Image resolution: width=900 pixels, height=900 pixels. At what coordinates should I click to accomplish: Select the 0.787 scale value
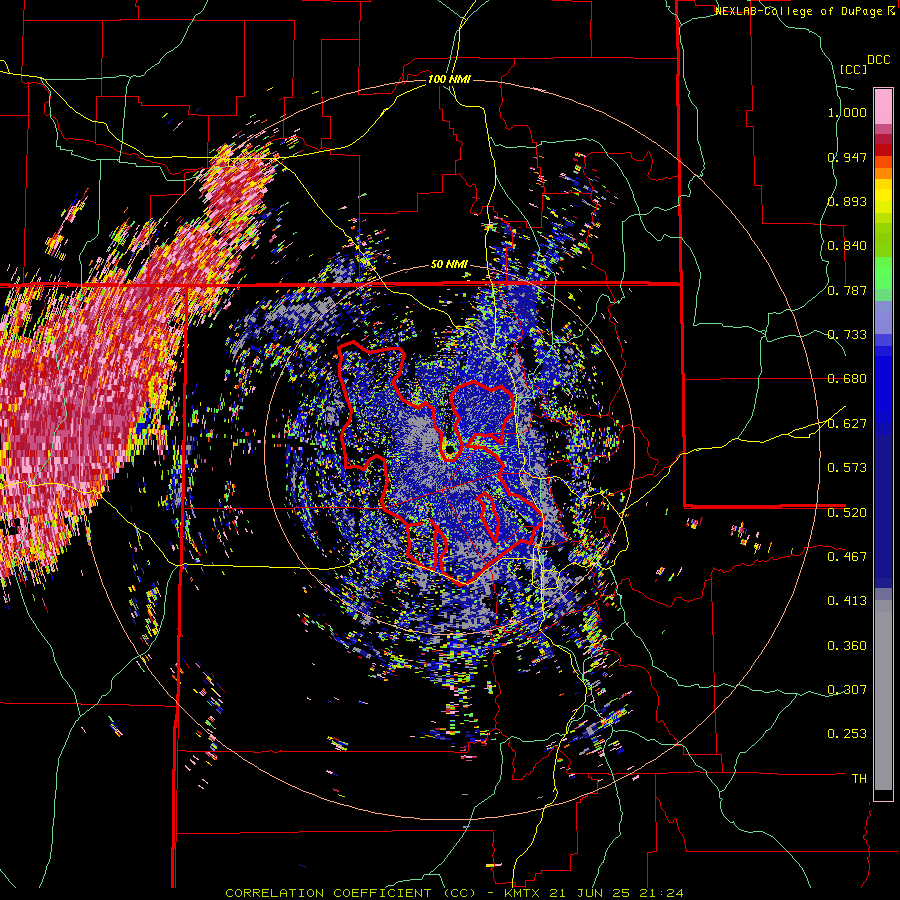click(847, 290)
